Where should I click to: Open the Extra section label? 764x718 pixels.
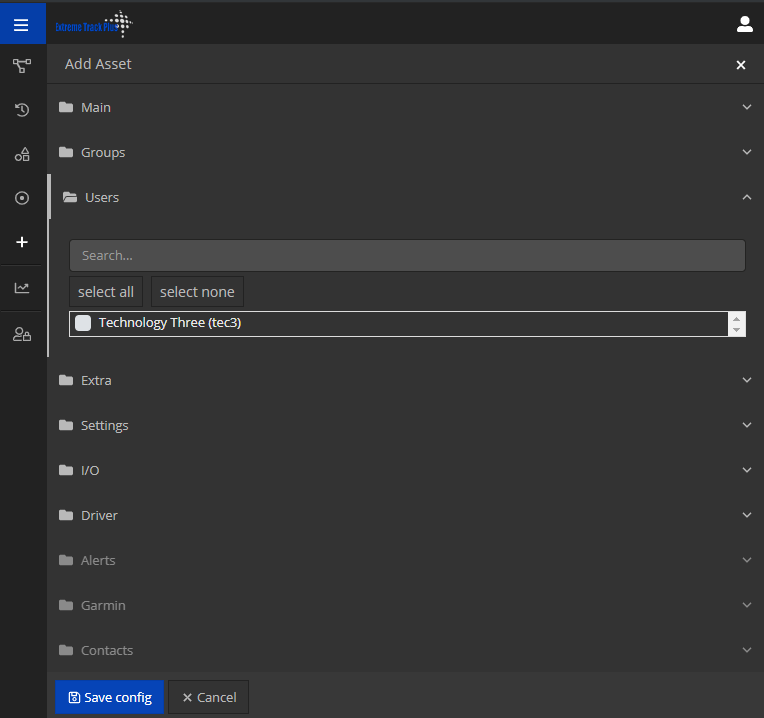pos(96,380)
